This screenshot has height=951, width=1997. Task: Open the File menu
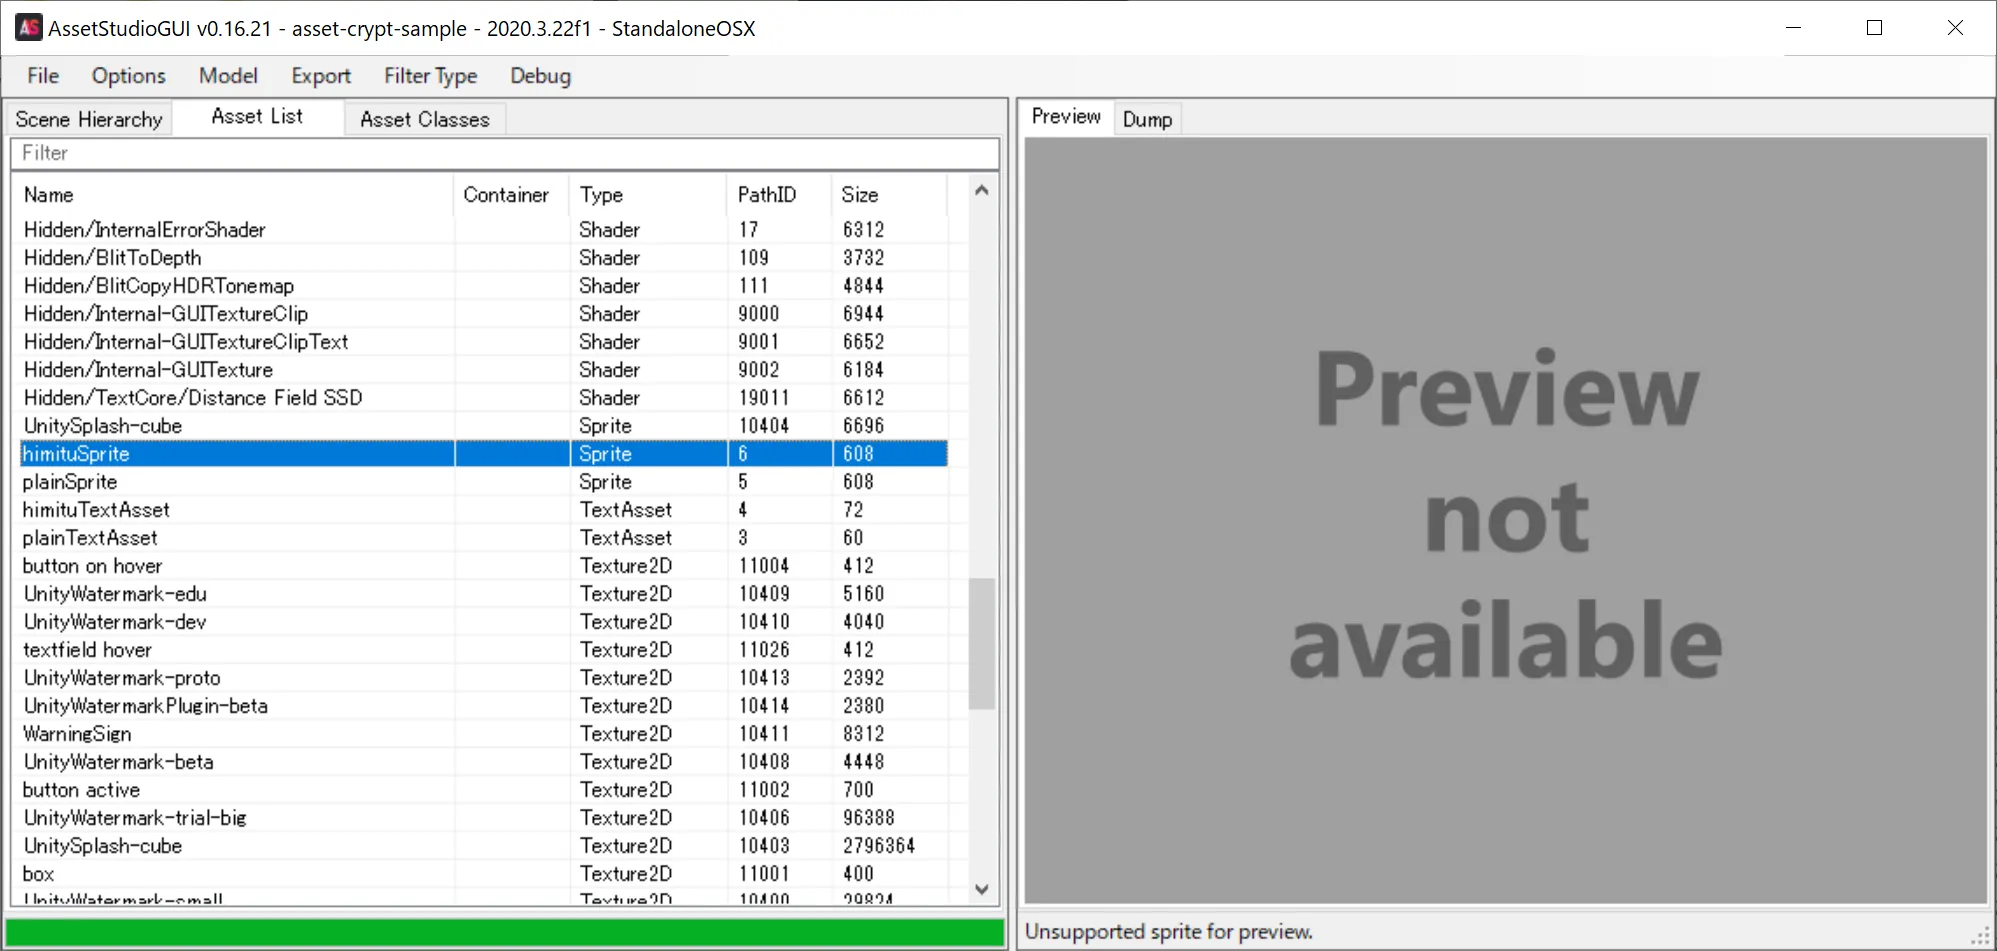43,76
